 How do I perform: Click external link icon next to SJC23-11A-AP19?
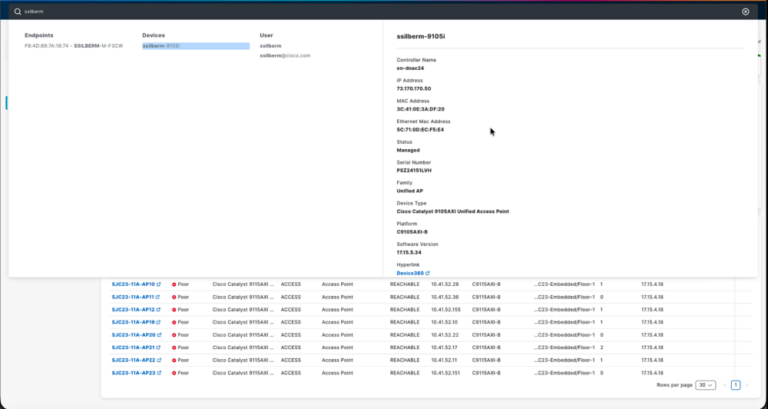[159, 322]
